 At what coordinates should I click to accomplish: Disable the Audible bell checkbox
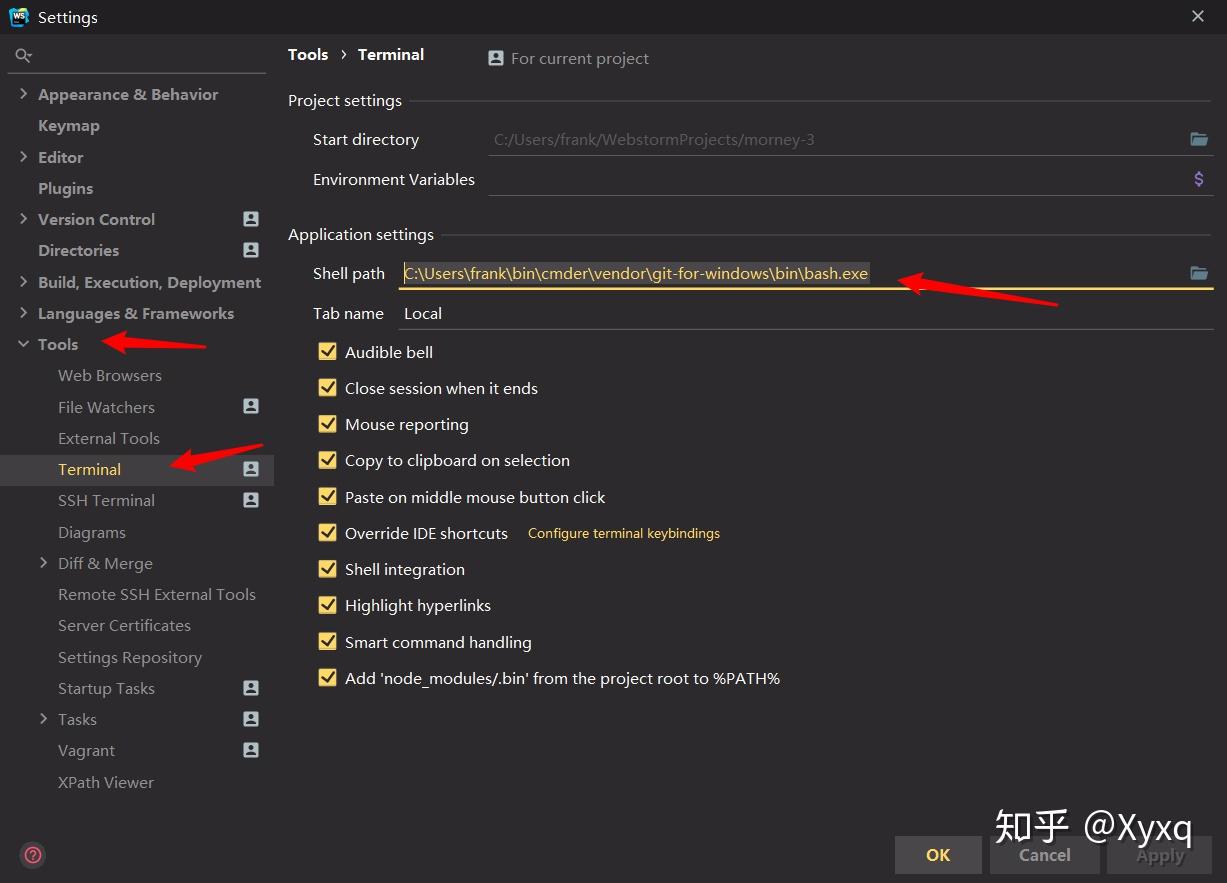pos(327,351)
